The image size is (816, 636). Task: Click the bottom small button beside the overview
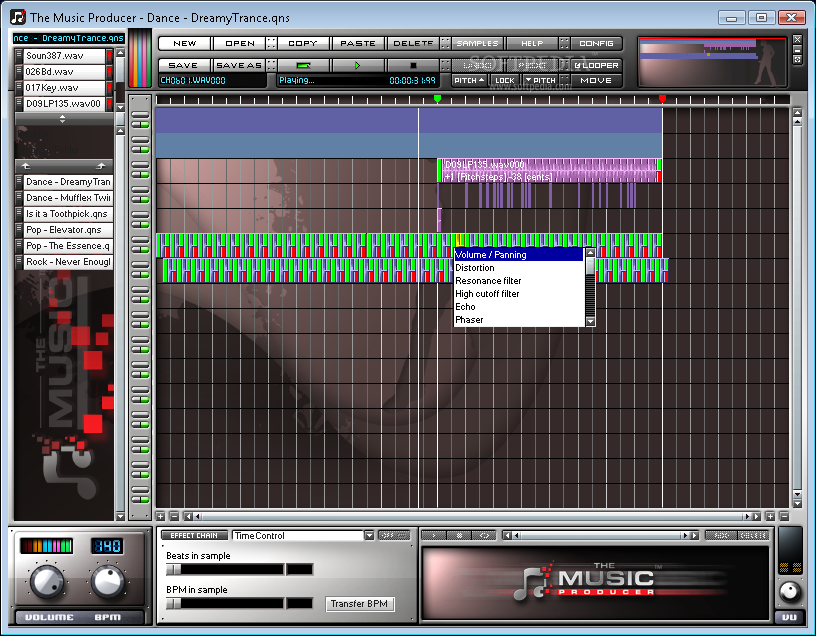pos(797,60)
